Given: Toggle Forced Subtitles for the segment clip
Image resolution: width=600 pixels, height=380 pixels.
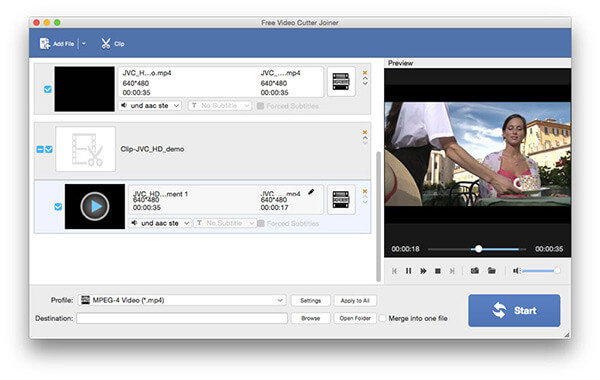Looking at the screenshot, I should pyautogui.click(x=261, y=223).
